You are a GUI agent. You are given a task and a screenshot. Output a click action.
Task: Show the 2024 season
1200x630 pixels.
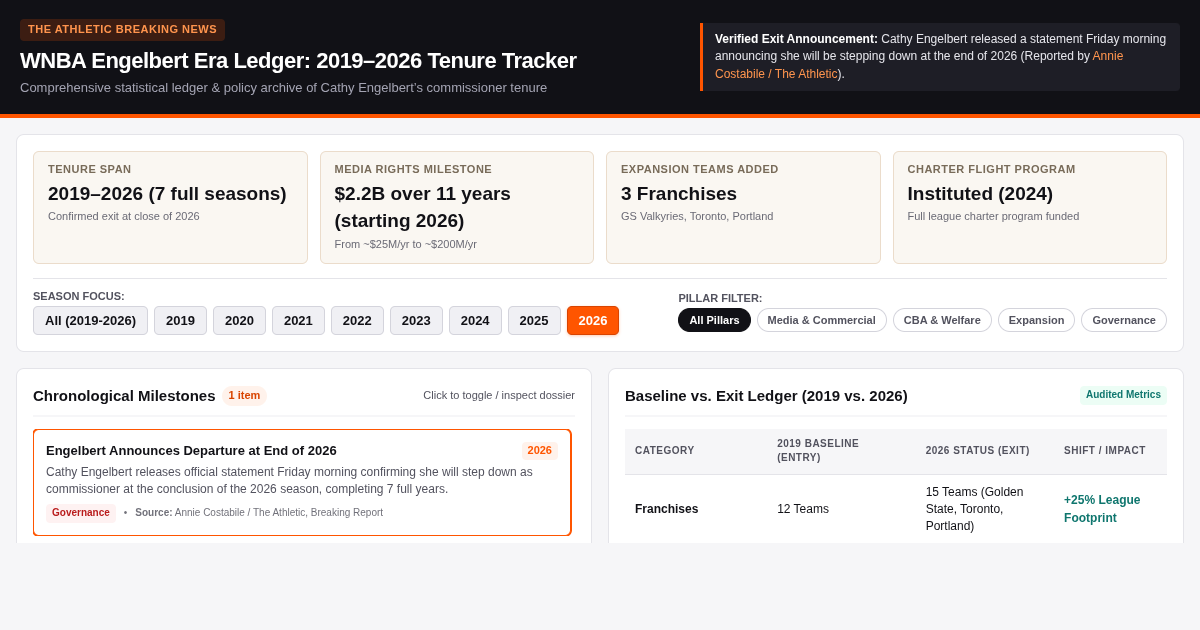475,320
